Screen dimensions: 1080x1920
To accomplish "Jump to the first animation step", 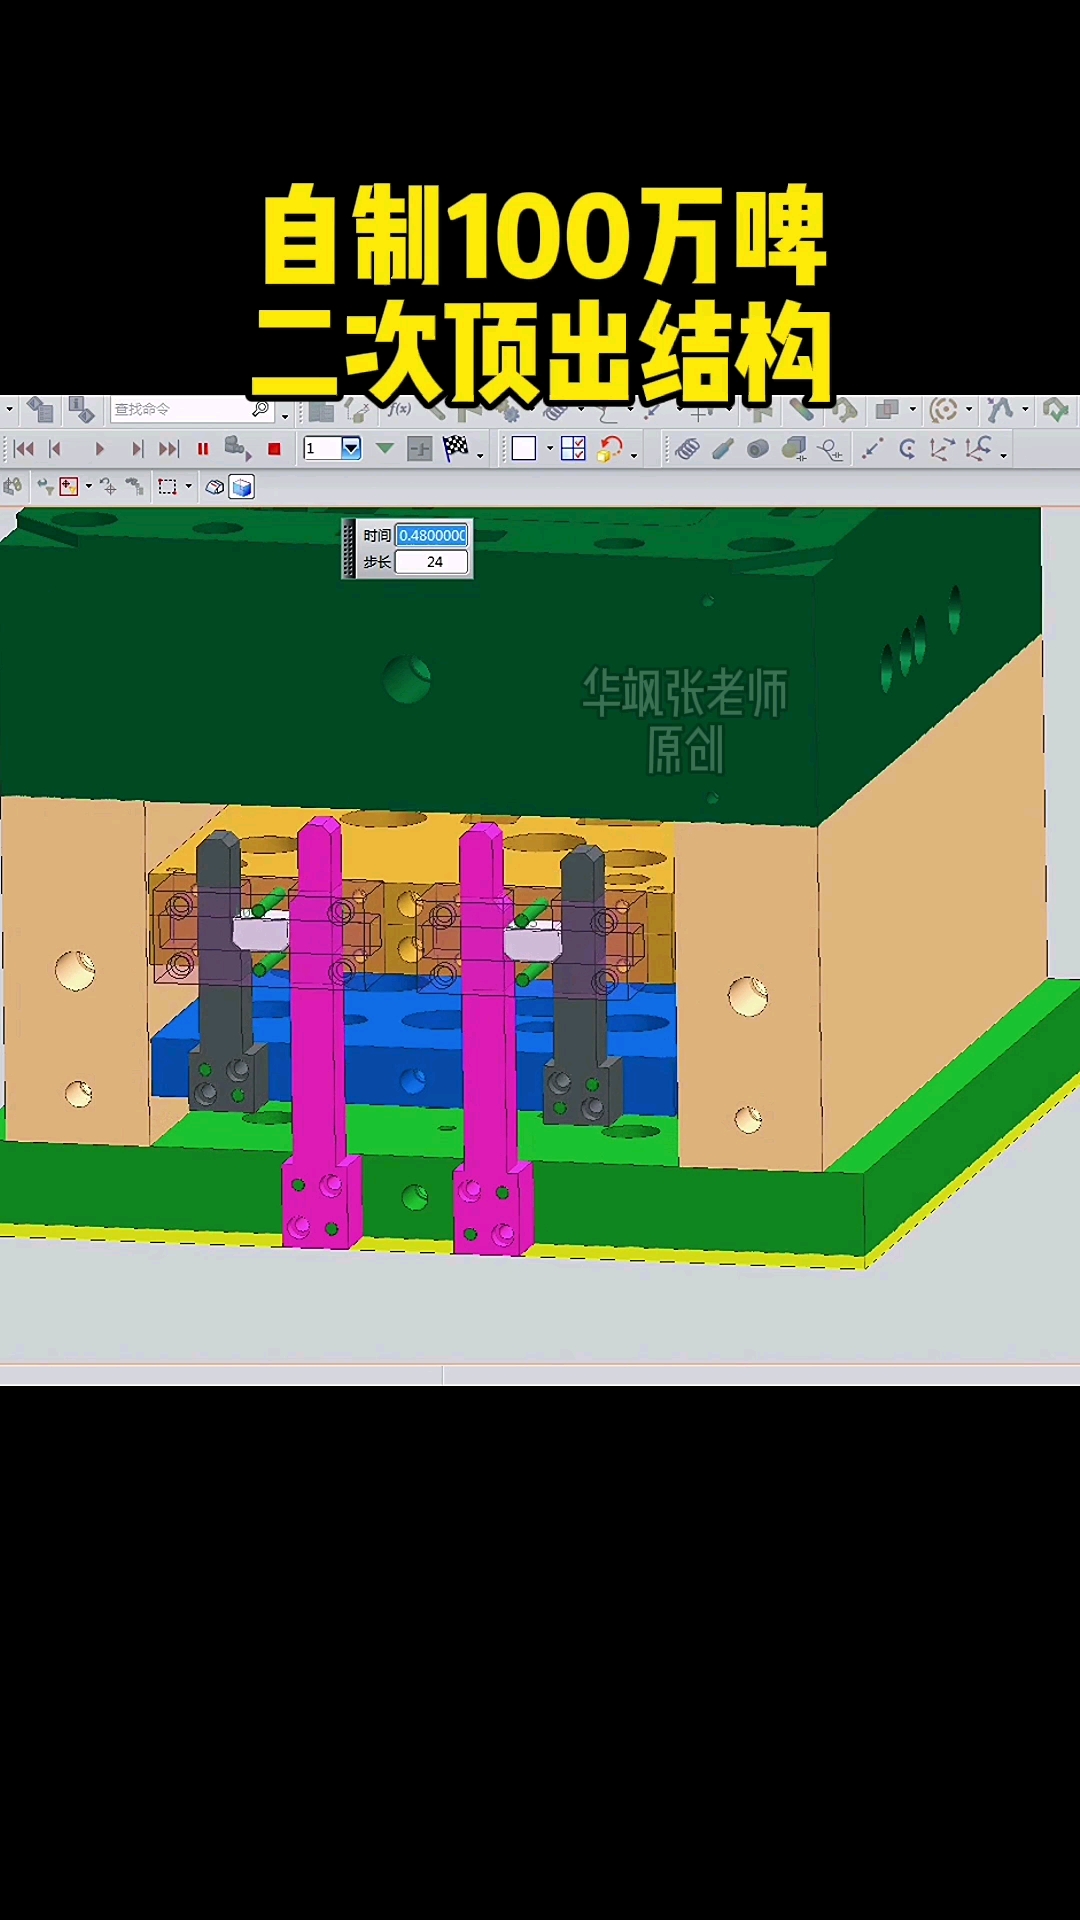I will pyautogui.click(x=24, y=449).
